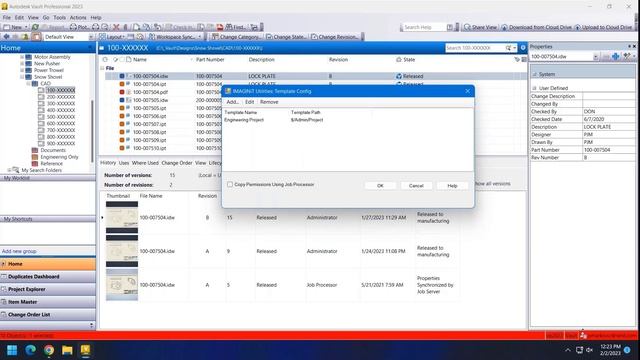
Task: Click the blue Back navigation arrow
Action: pos(7,37)
